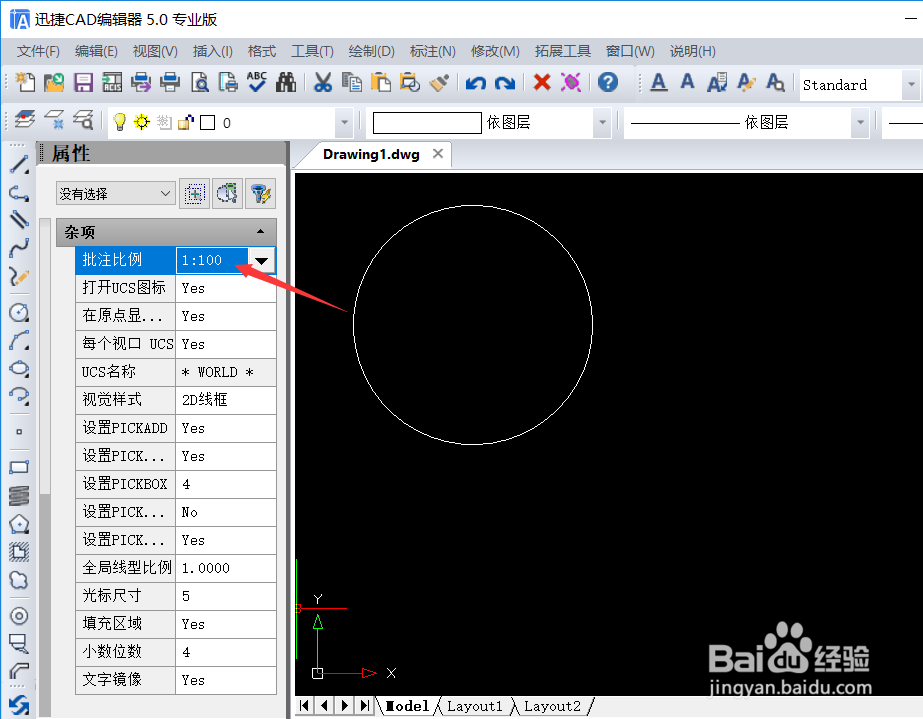Click the red X delete icon
Screen dimensions: 923x719
click(x=542, y=82)
